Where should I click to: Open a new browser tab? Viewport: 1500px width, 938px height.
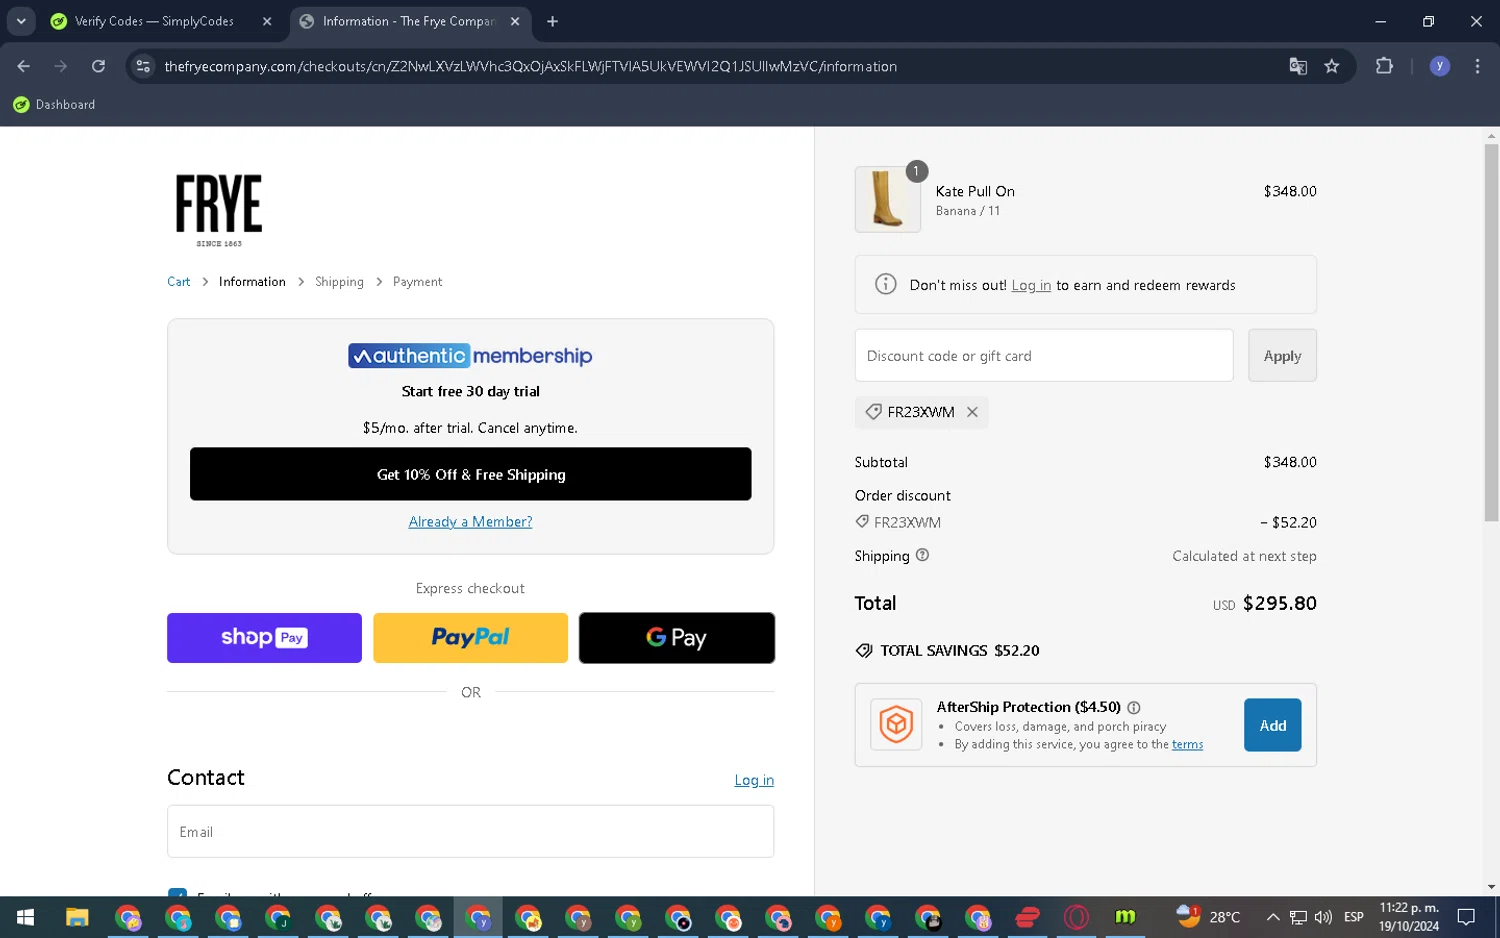point(552,21)
